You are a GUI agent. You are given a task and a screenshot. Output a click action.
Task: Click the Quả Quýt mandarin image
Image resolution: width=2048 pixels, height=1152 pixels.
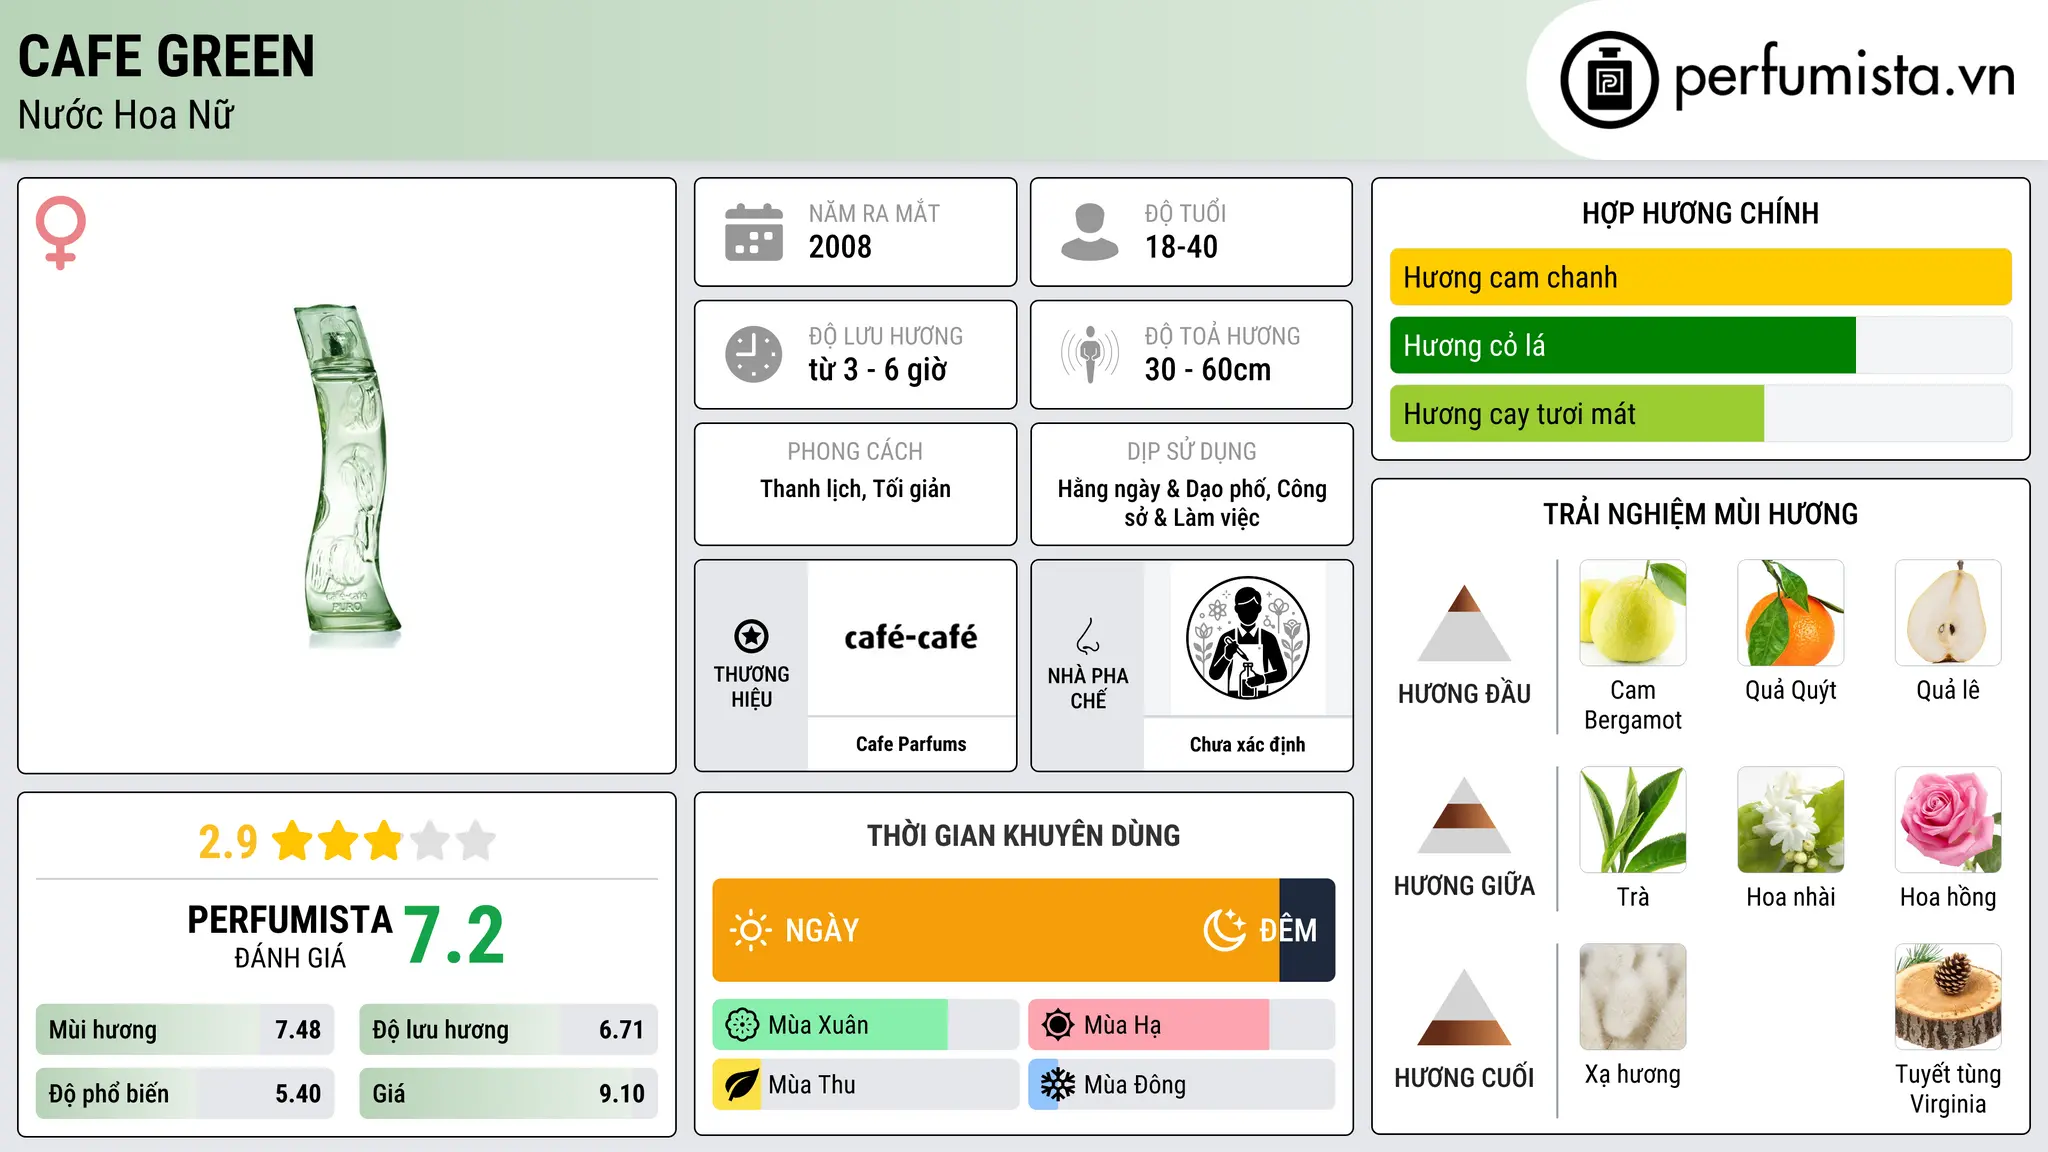coord(1791,613)
